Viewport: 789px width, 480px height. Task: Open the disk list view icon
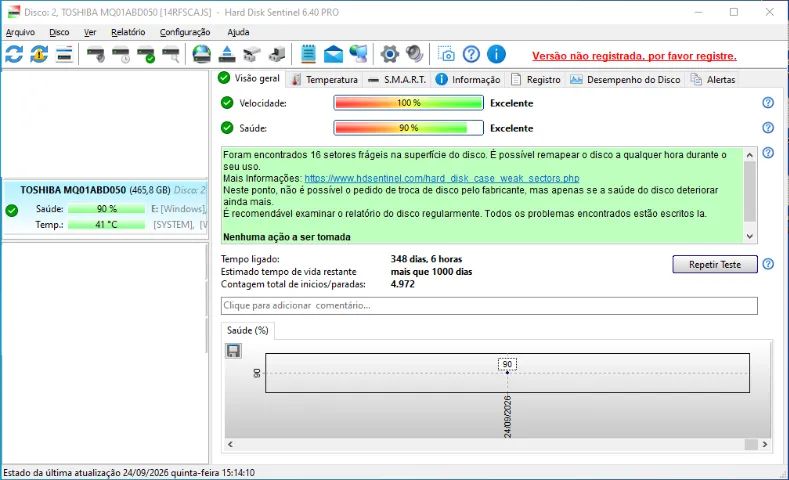point(64,54)
